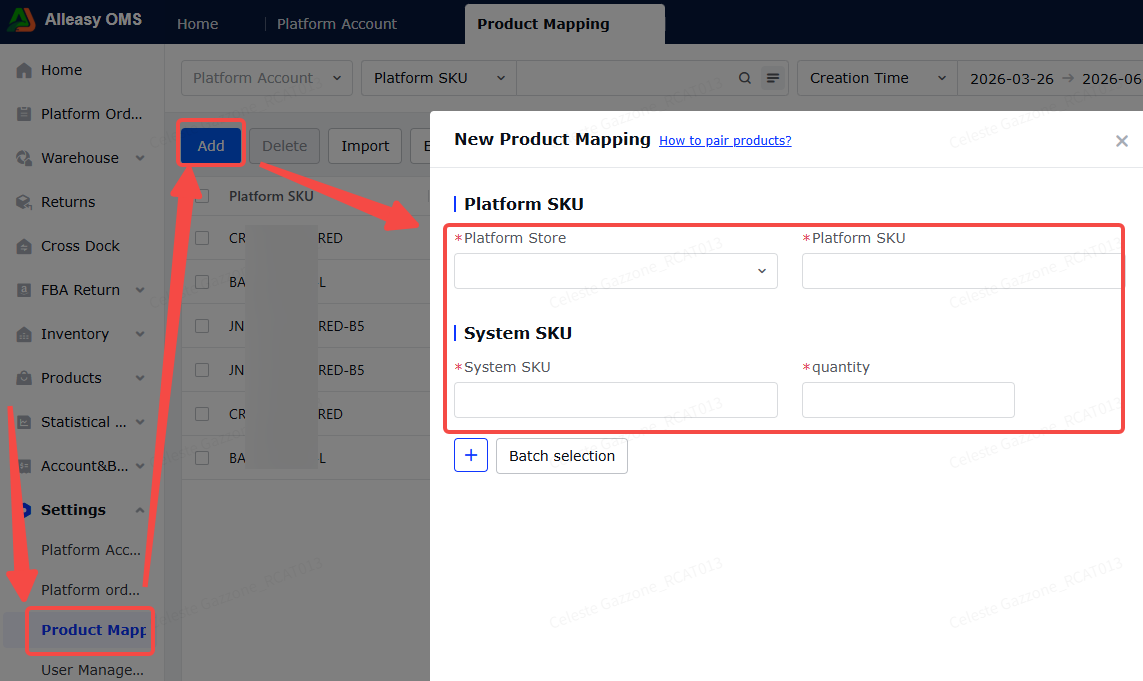The height and width of the screenshot is (681, 1143).
Task: Open Home from the sidebar
Action: point(61,70)
